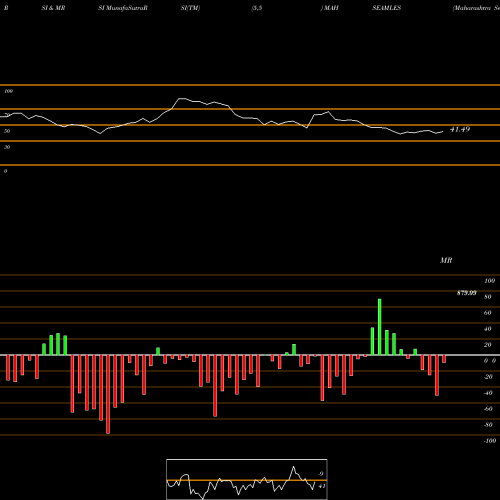
Task: Click the MR axis label 60
Action: click(488, 313)
